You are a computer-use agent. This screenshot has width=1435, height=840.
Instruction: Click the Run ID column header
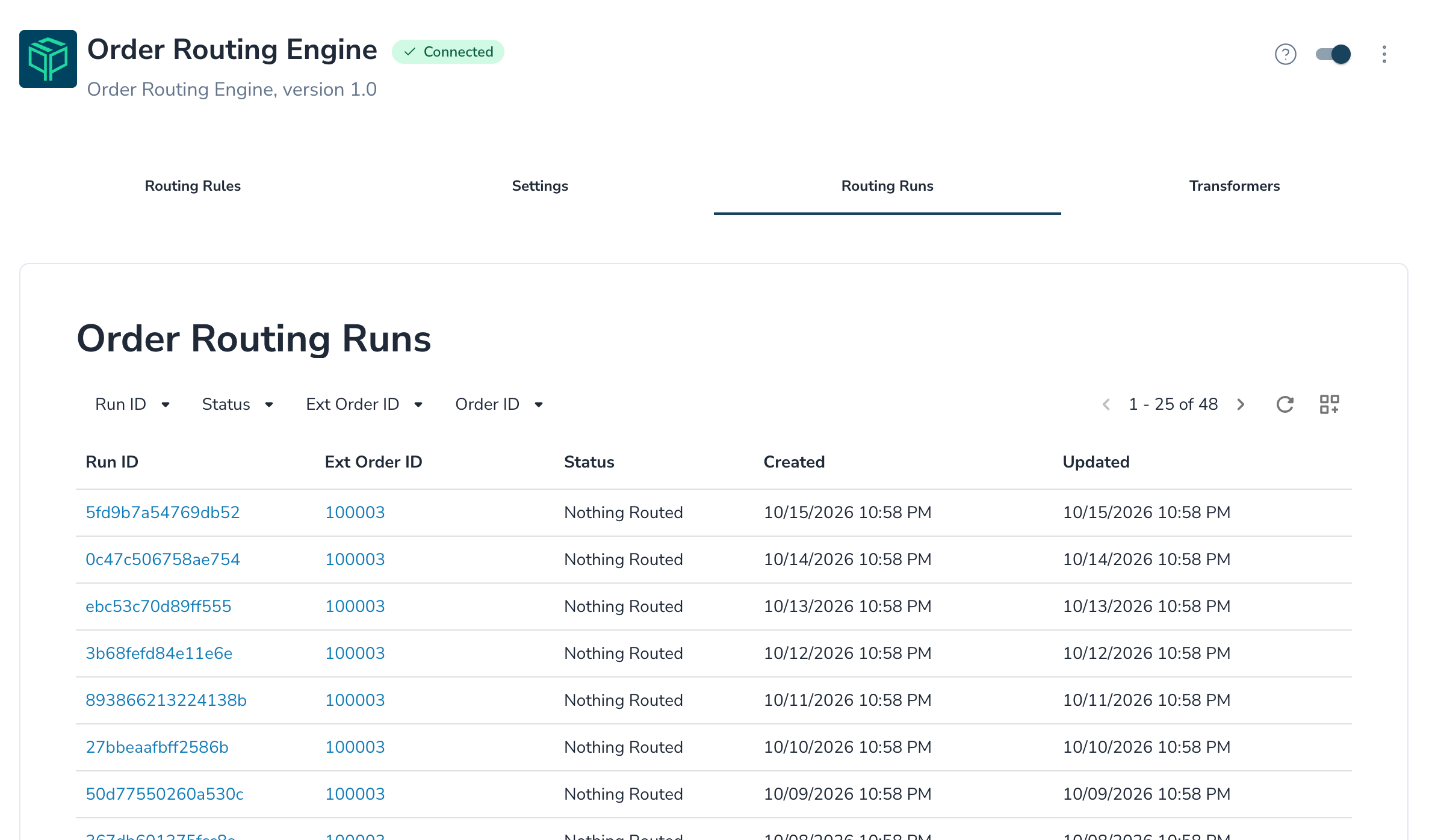click(x=112, y=462)
